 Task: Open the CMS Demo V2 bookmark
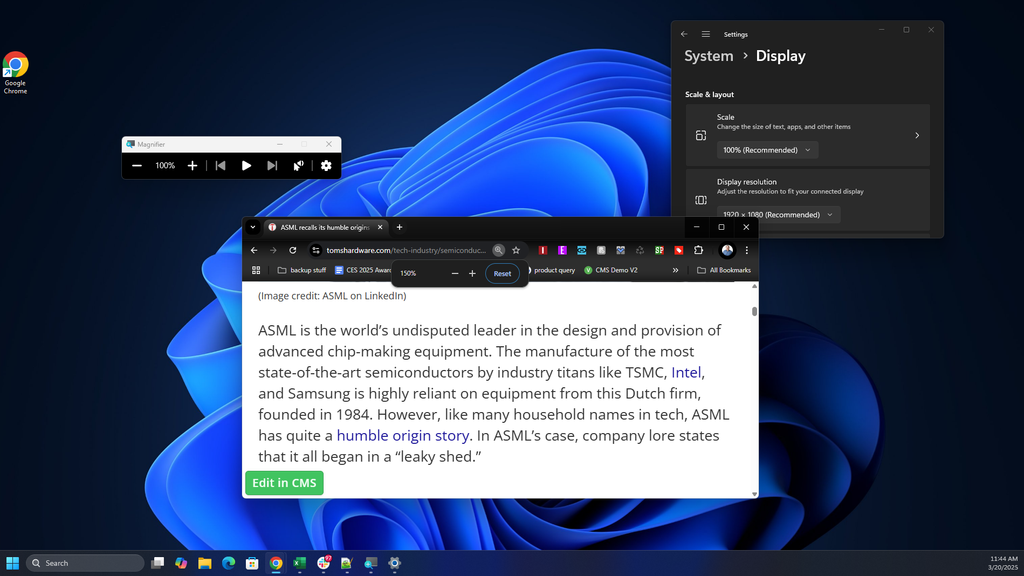click(614, 269)
